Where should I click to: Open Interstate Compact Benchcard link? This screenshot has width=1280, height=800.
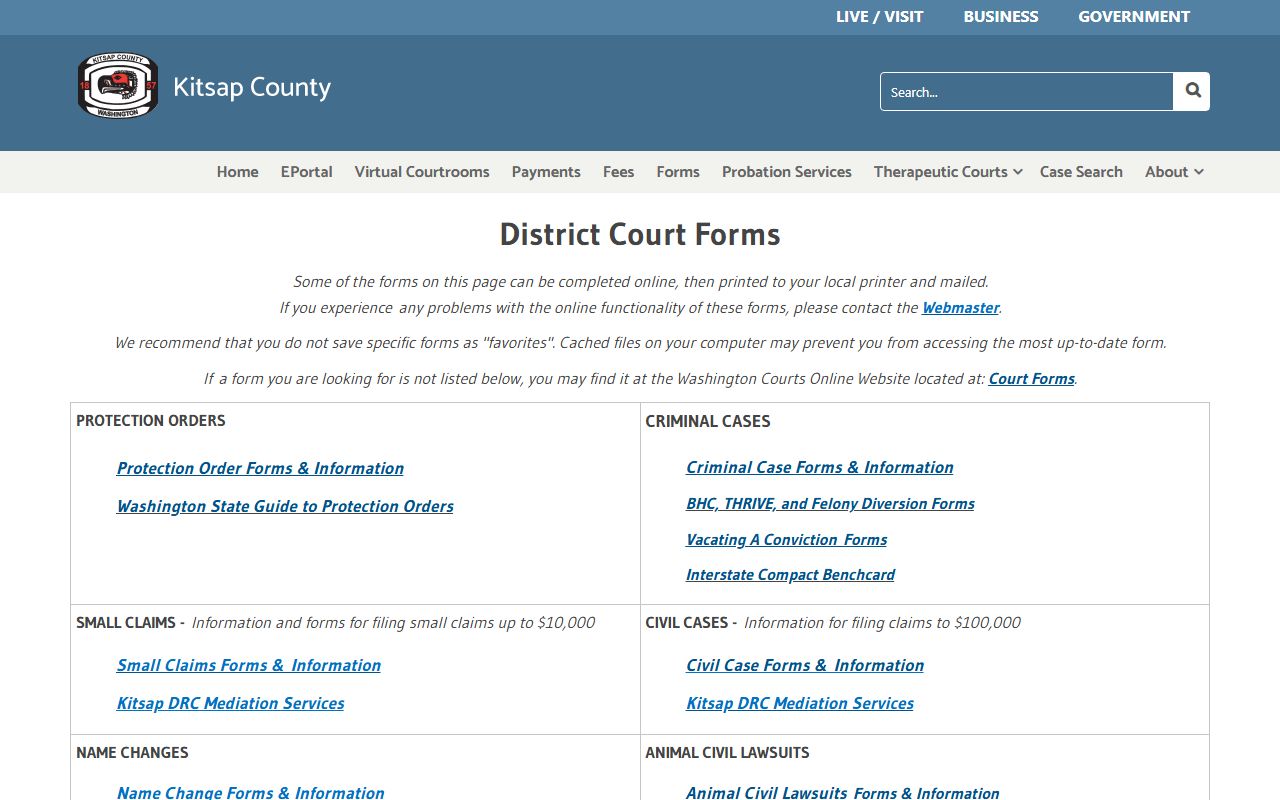[790, 575]
